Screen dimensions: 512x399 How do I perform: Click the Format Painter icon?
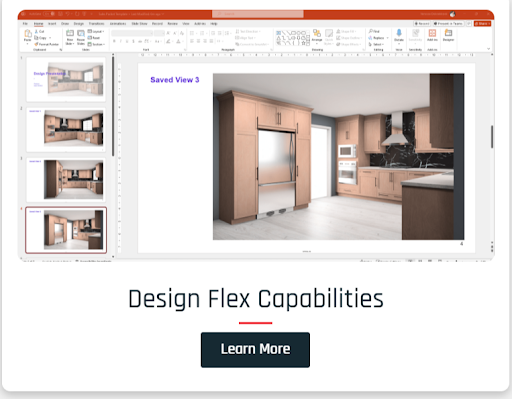coord(36,44)
